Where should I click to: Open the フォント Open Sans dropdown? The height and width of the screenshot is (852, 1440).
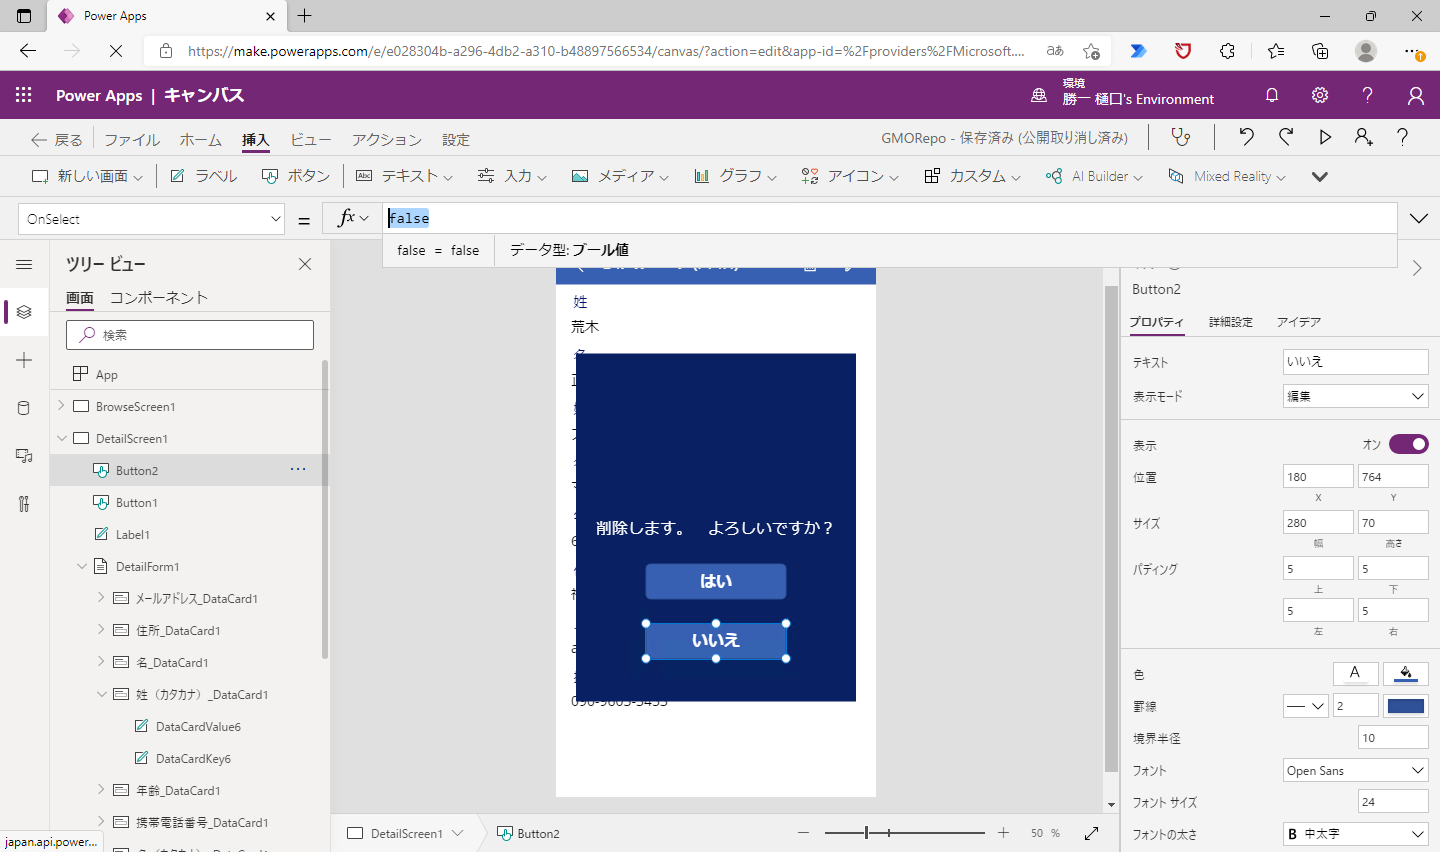[x=1356, y=770]
